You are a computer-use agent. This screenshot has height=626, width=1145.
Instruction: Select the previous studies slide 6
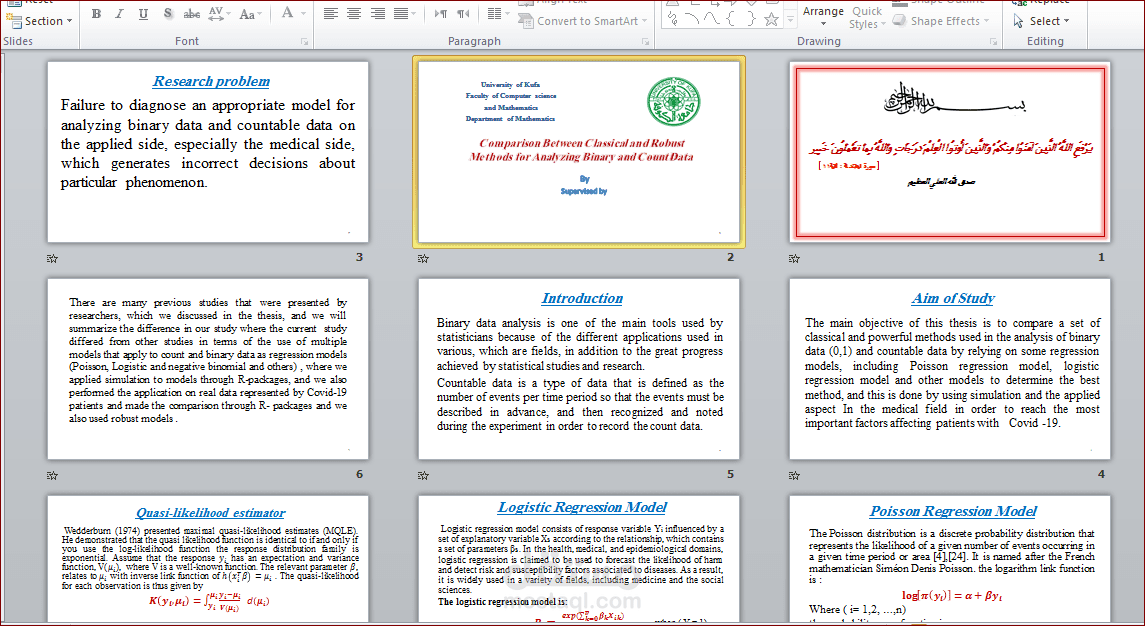pos(208,369)
